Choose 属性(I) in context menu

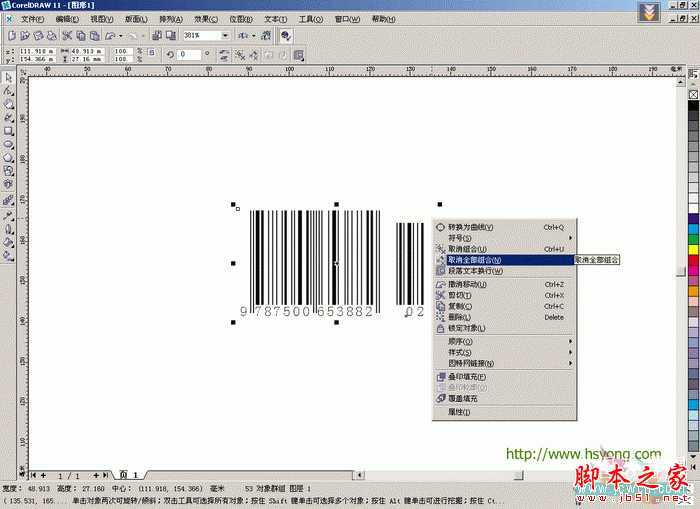(504, 412)
